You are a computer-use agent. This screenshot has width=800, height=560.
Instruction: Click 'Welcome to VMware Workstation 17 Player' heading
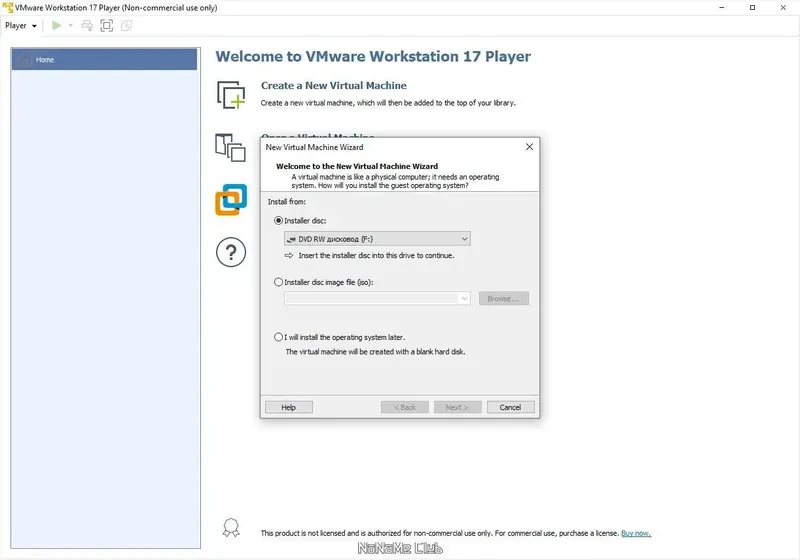(x=373, y=56)
